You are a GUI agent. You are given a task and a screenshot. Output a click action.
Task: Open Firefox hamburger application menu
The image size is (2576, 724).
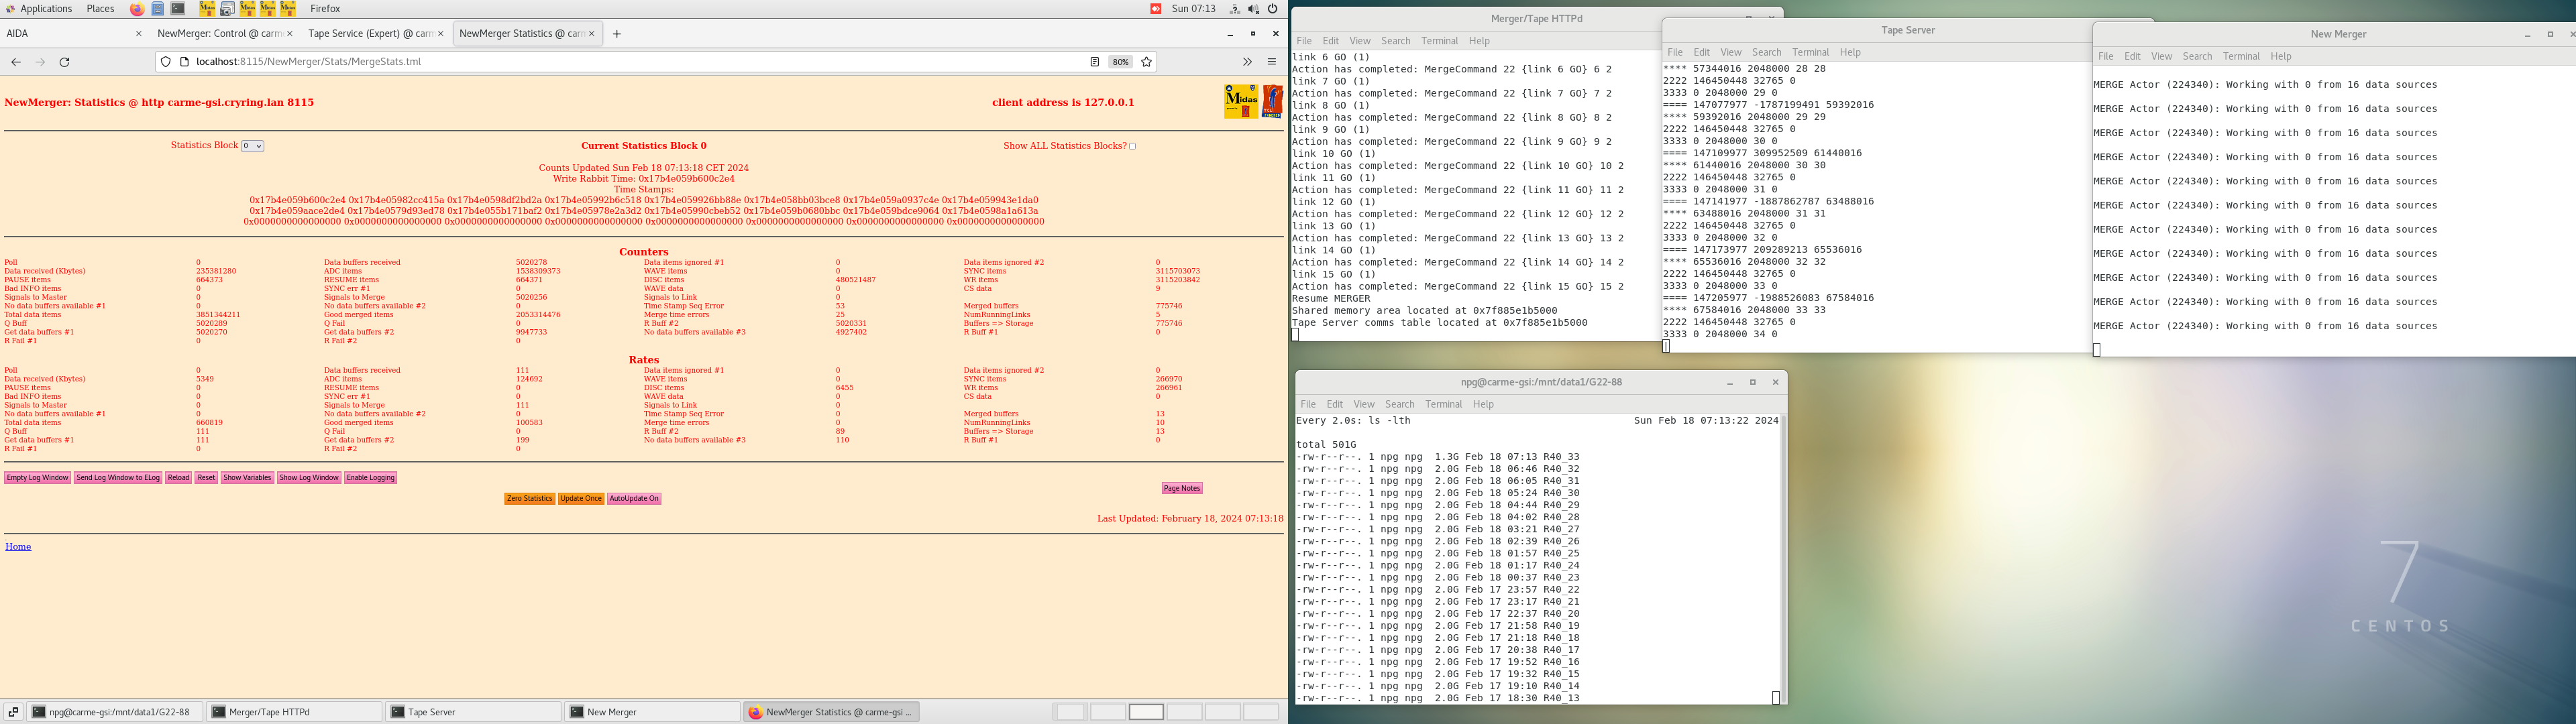coord(1272,62)
